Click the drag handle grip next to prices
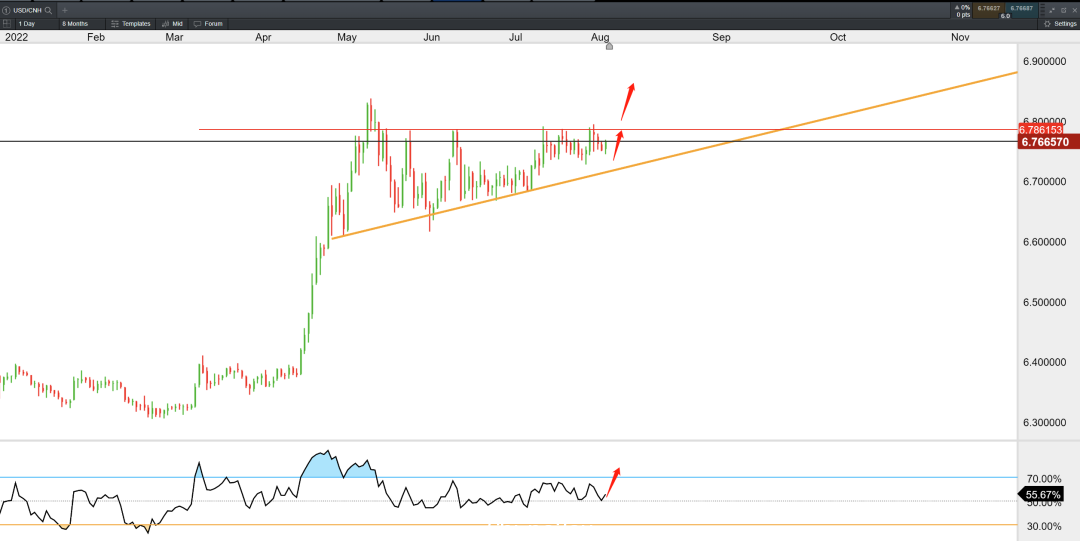The width and height of the screenshot is (1080, 541). [x=1042, y=10]
